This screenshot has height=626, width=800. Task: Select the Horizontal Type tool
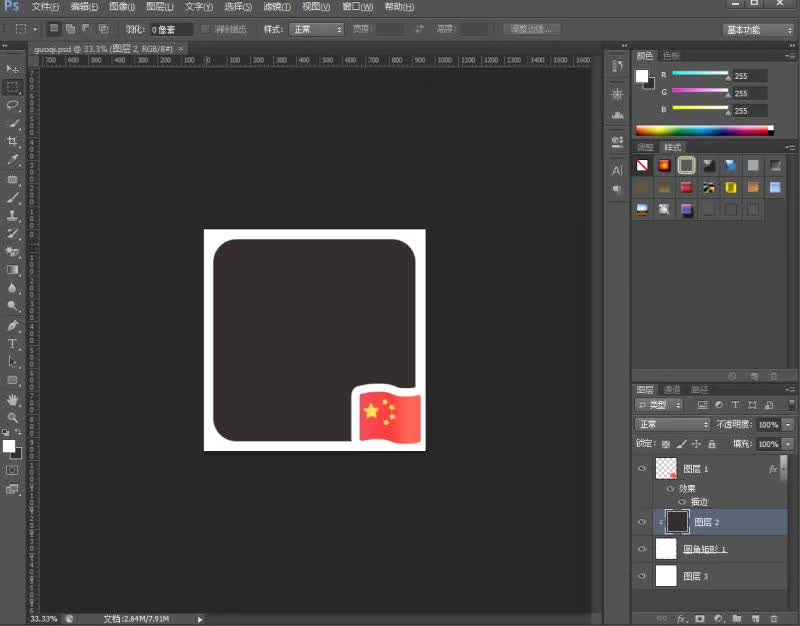[x=13, y=344]
